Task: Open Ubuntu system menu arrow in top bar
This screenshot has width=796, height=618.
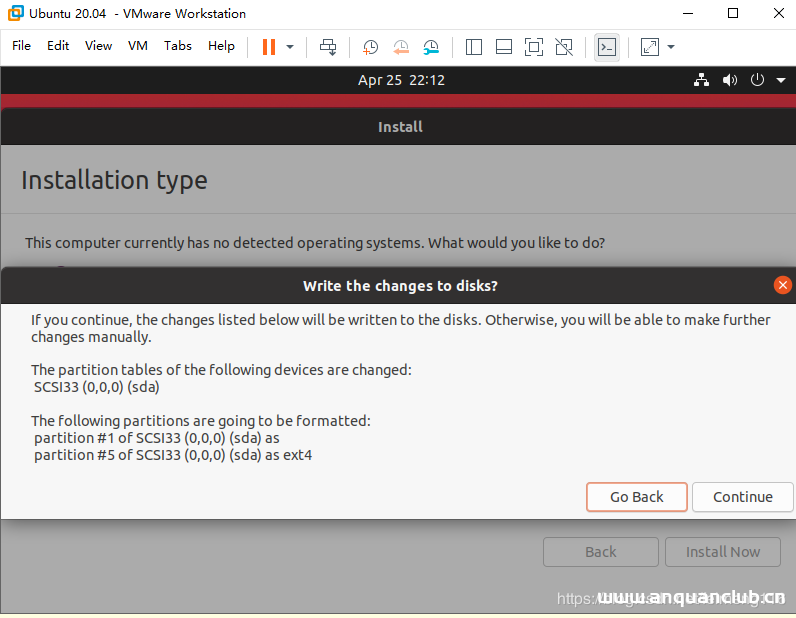Action: pos(781,81)
